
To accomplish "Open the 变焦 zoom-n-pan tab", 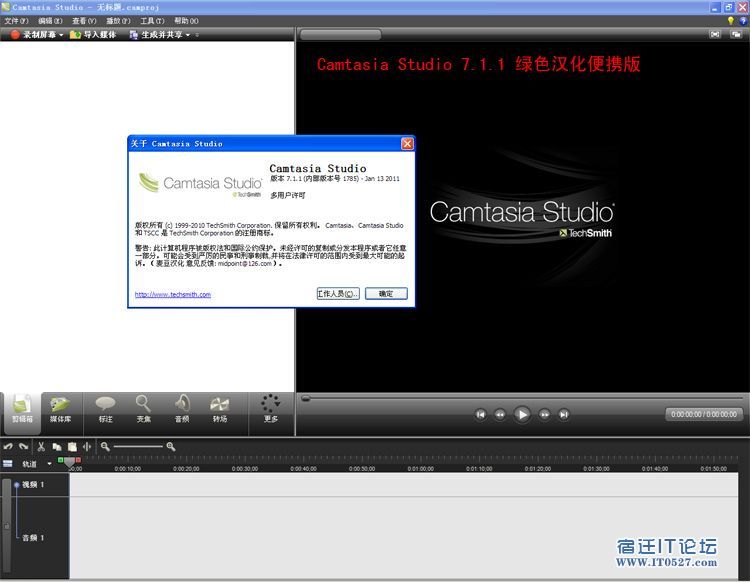I will click(143, 410).
